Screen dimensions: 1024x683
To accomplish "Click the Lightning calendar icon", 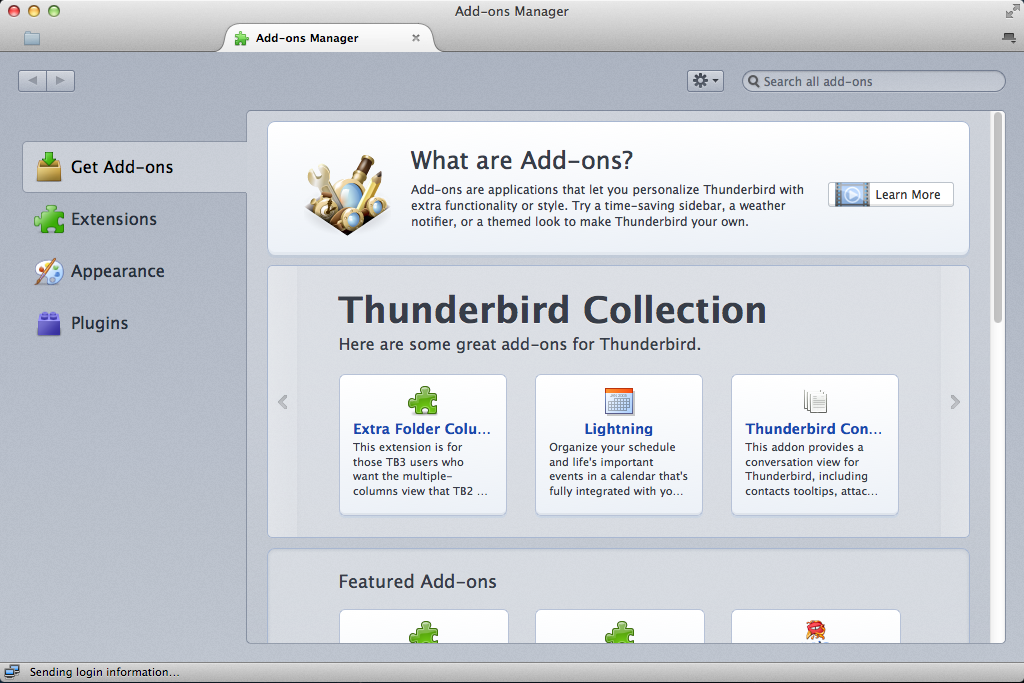I will coord(619,401).
